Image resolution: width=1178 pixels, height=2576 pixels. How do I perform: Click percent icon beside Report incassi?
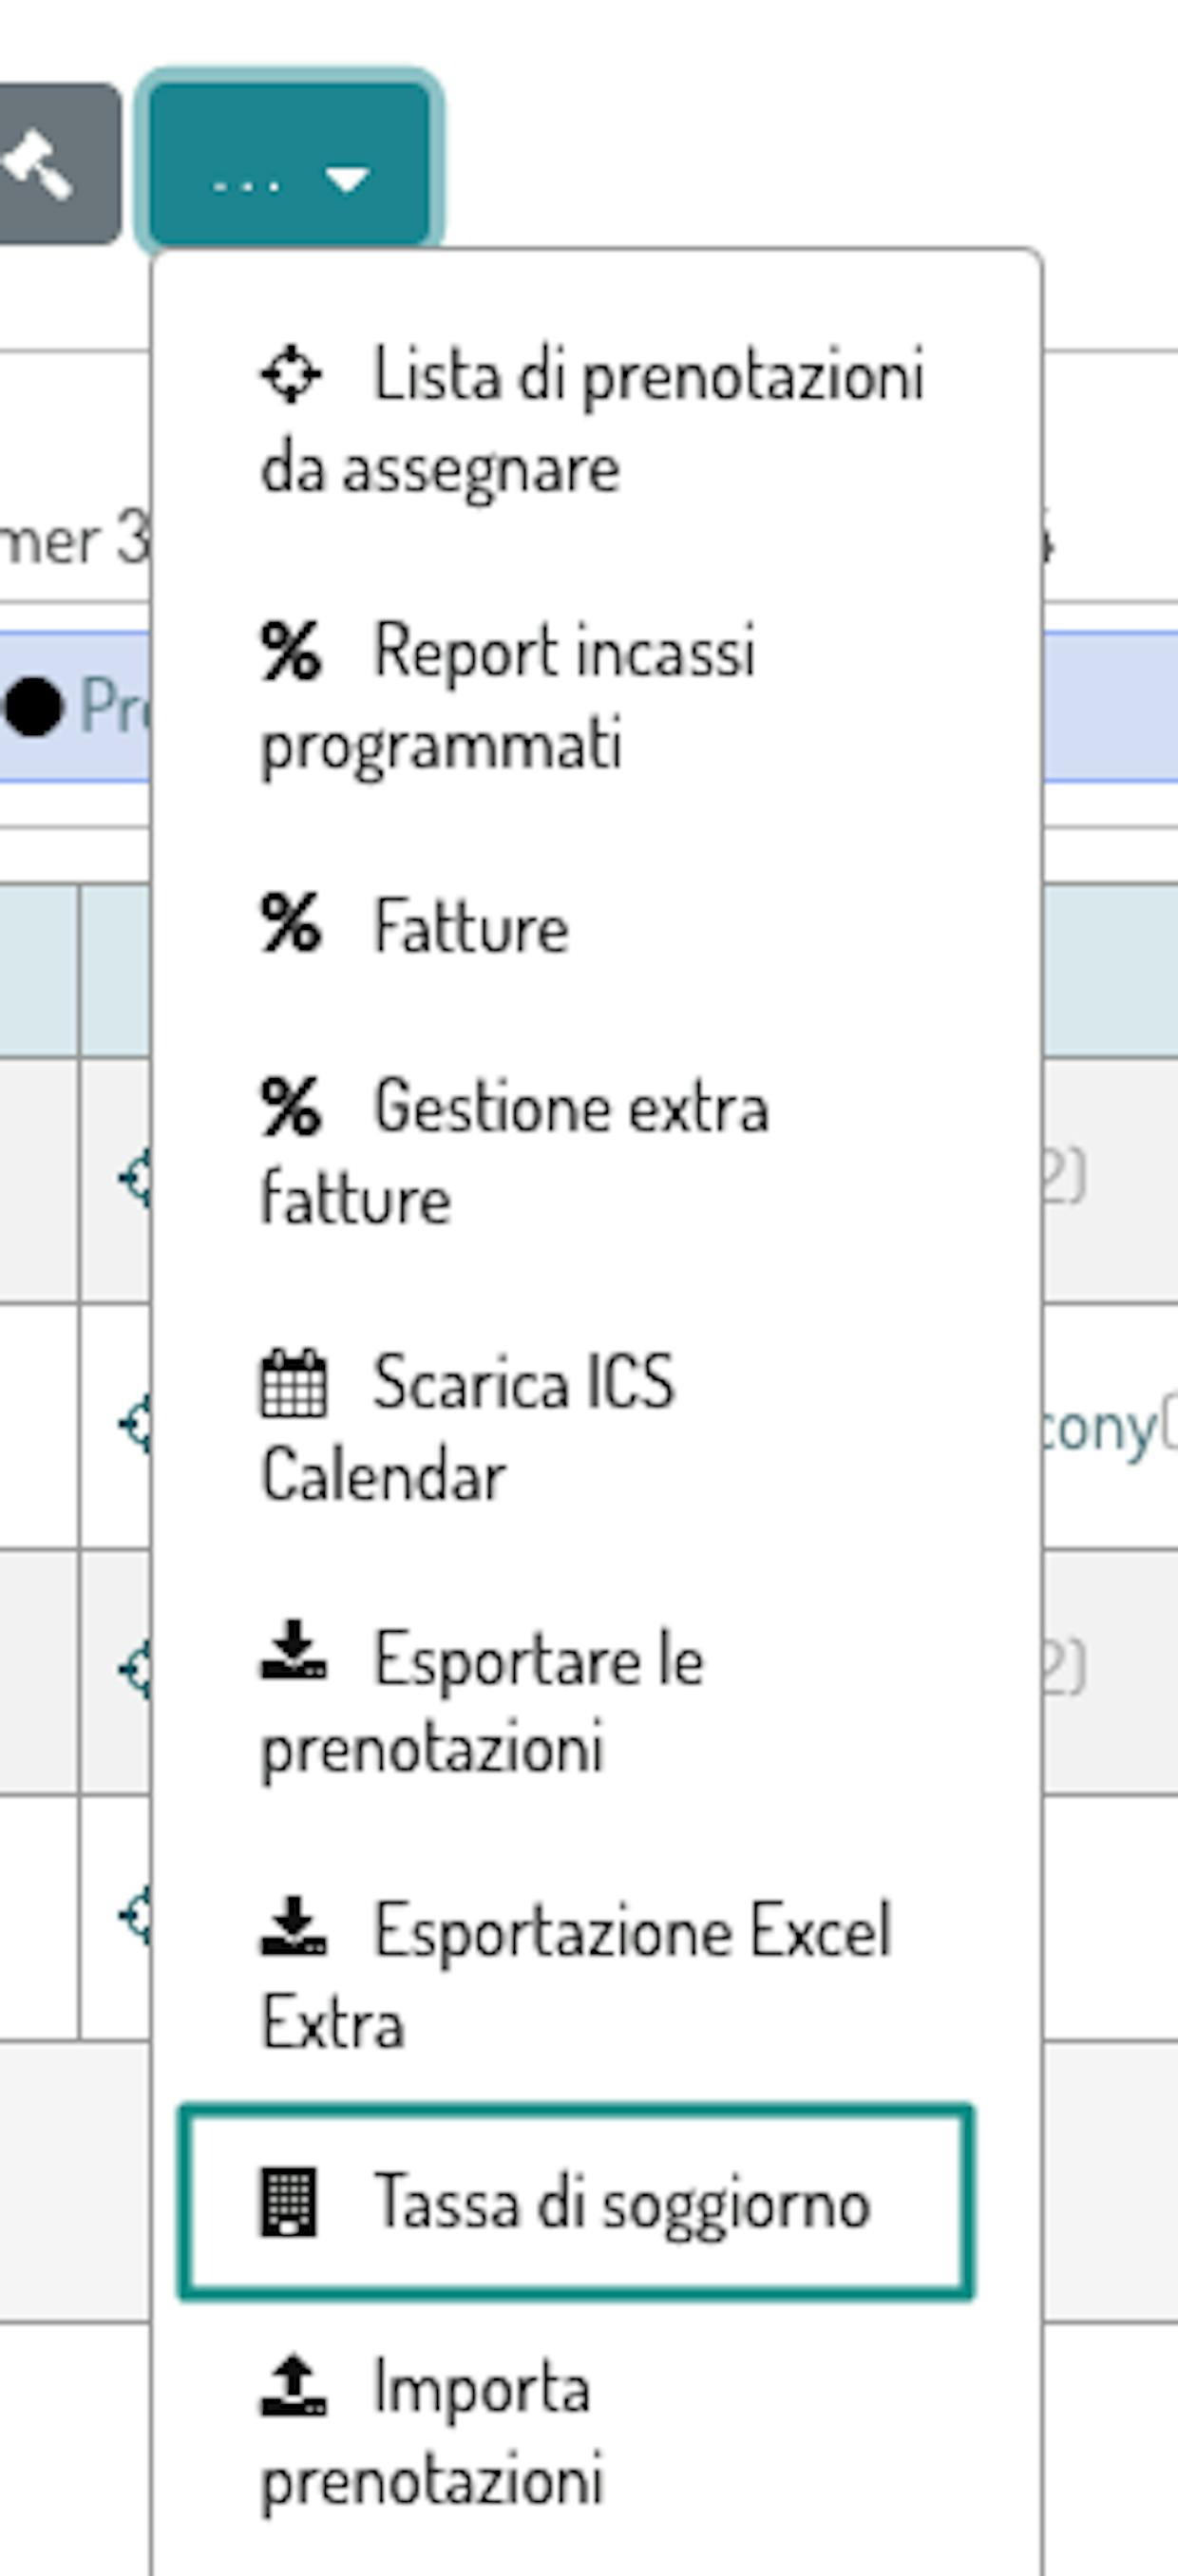tap(291, 650)
